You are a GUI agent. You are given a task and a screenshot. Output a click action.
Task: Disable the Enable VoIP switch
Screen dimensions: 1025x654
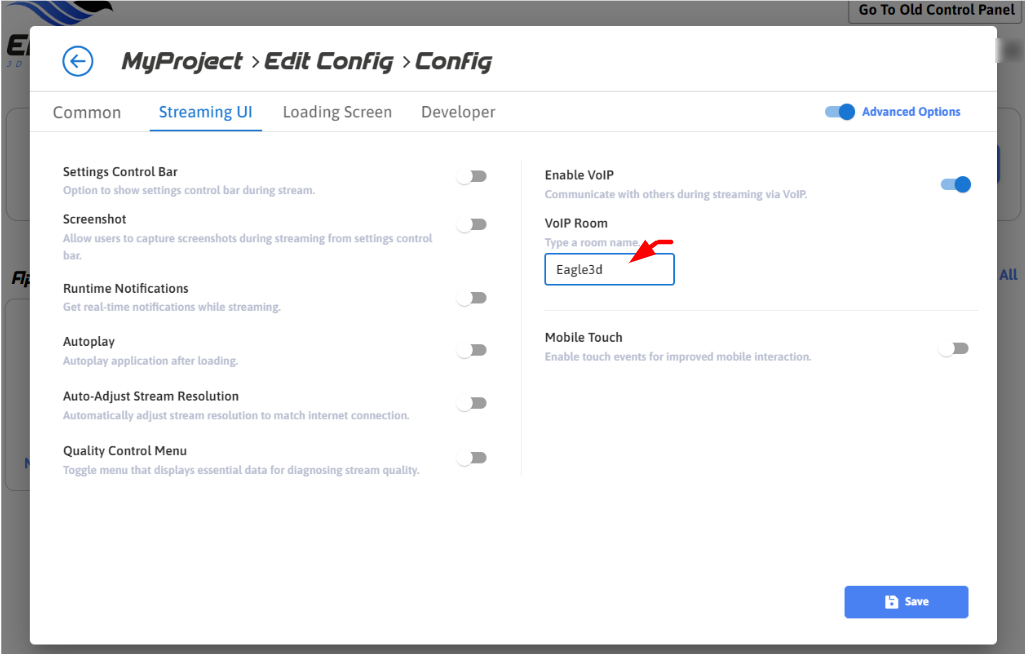pos(955,184)
